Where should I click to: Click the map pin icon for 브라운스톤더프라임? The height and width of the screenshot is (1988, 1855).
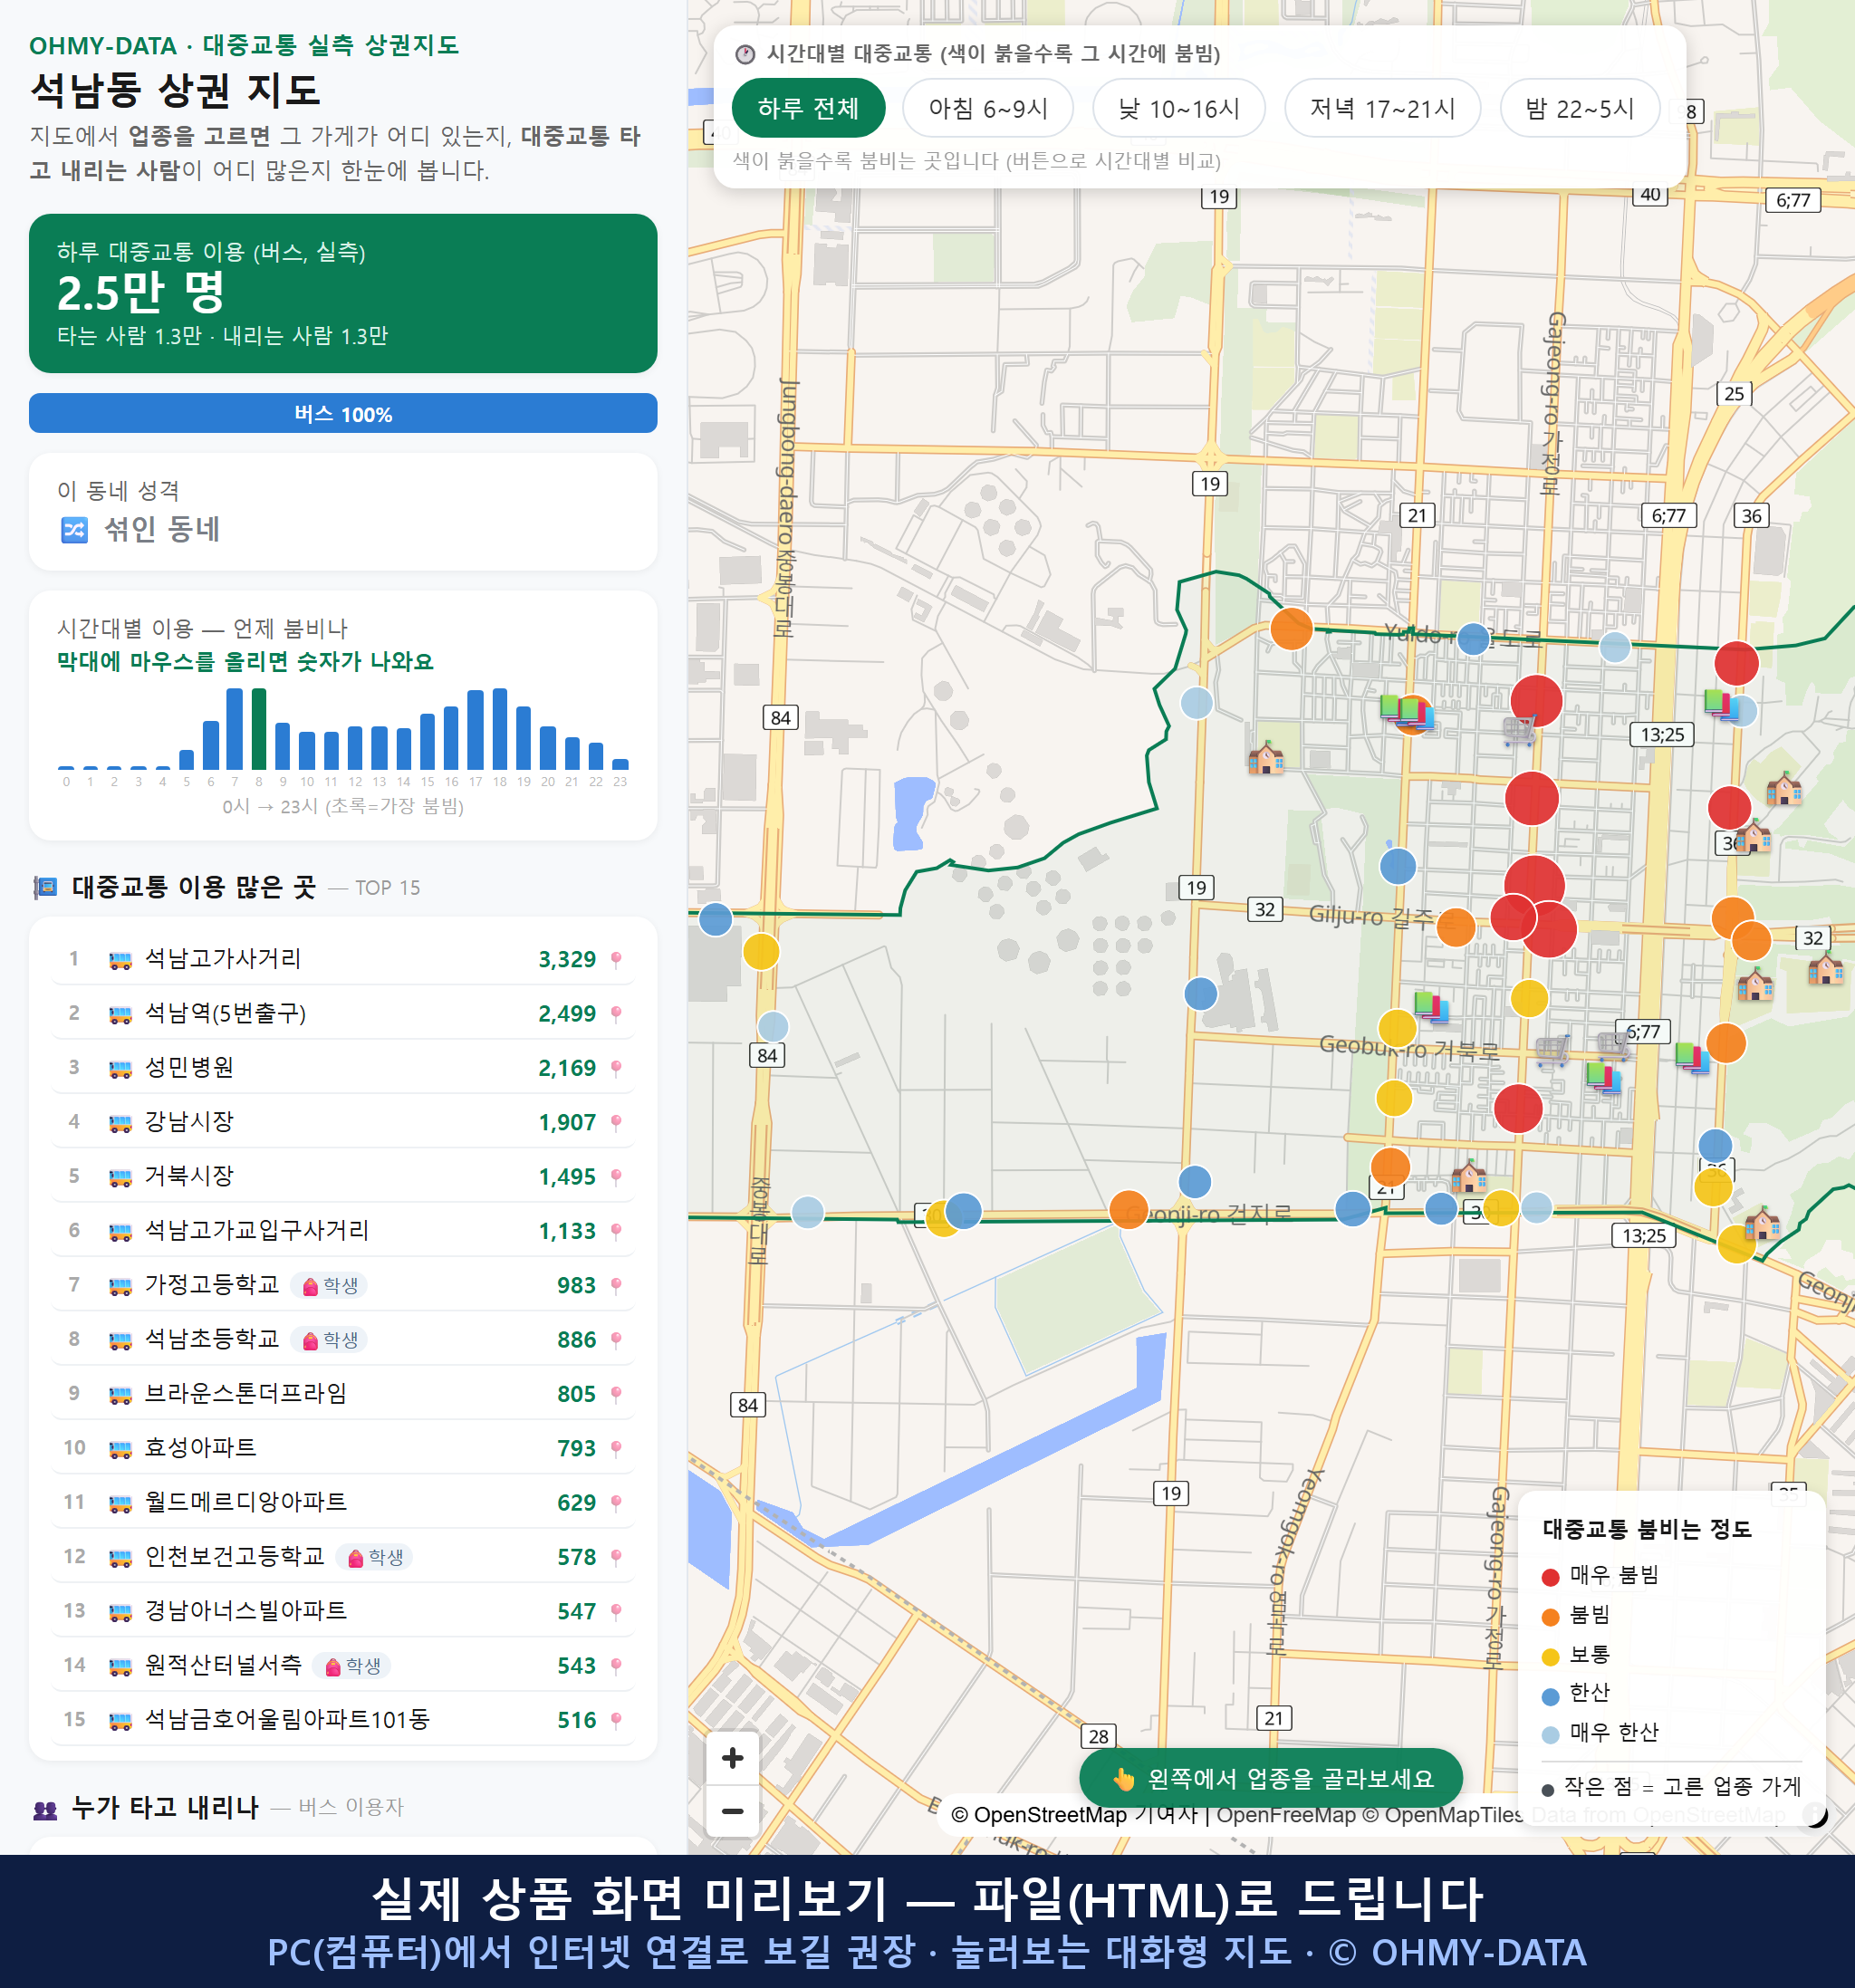[x=616, y=1394]
